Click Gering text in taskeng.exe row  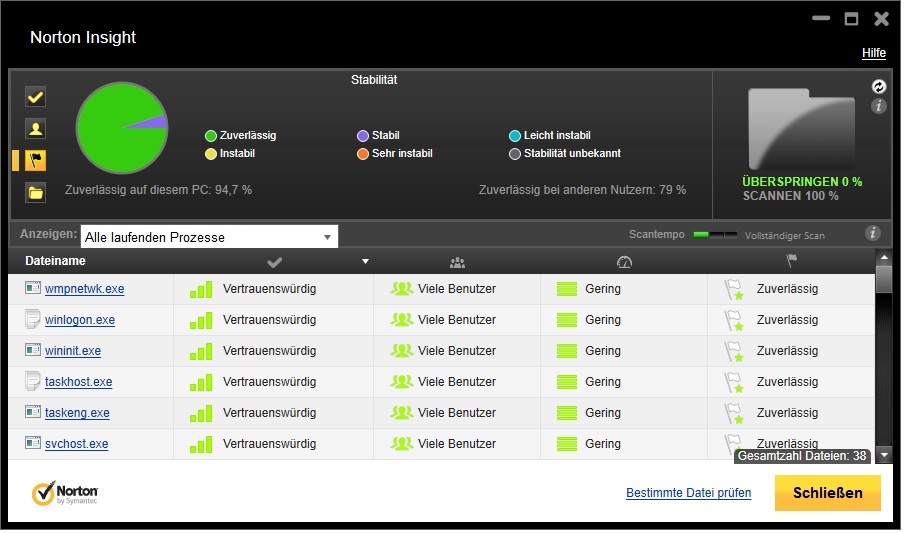(x=604, y=414)
